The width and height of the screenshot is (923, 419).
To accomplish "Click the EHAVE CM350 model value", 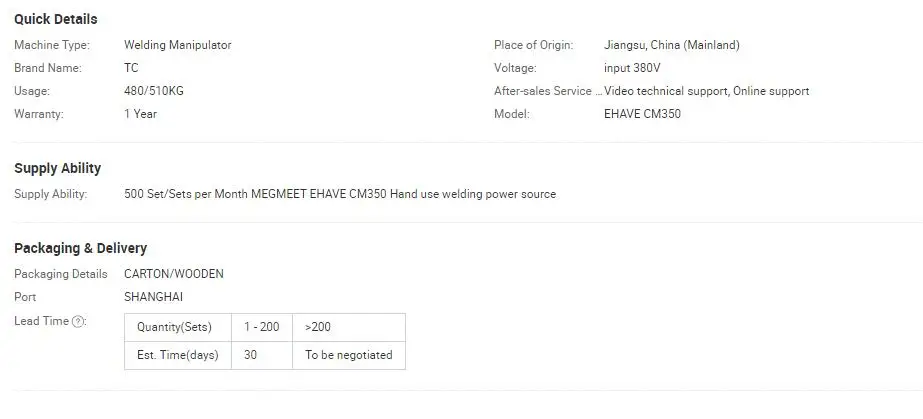I will point(642,114).
